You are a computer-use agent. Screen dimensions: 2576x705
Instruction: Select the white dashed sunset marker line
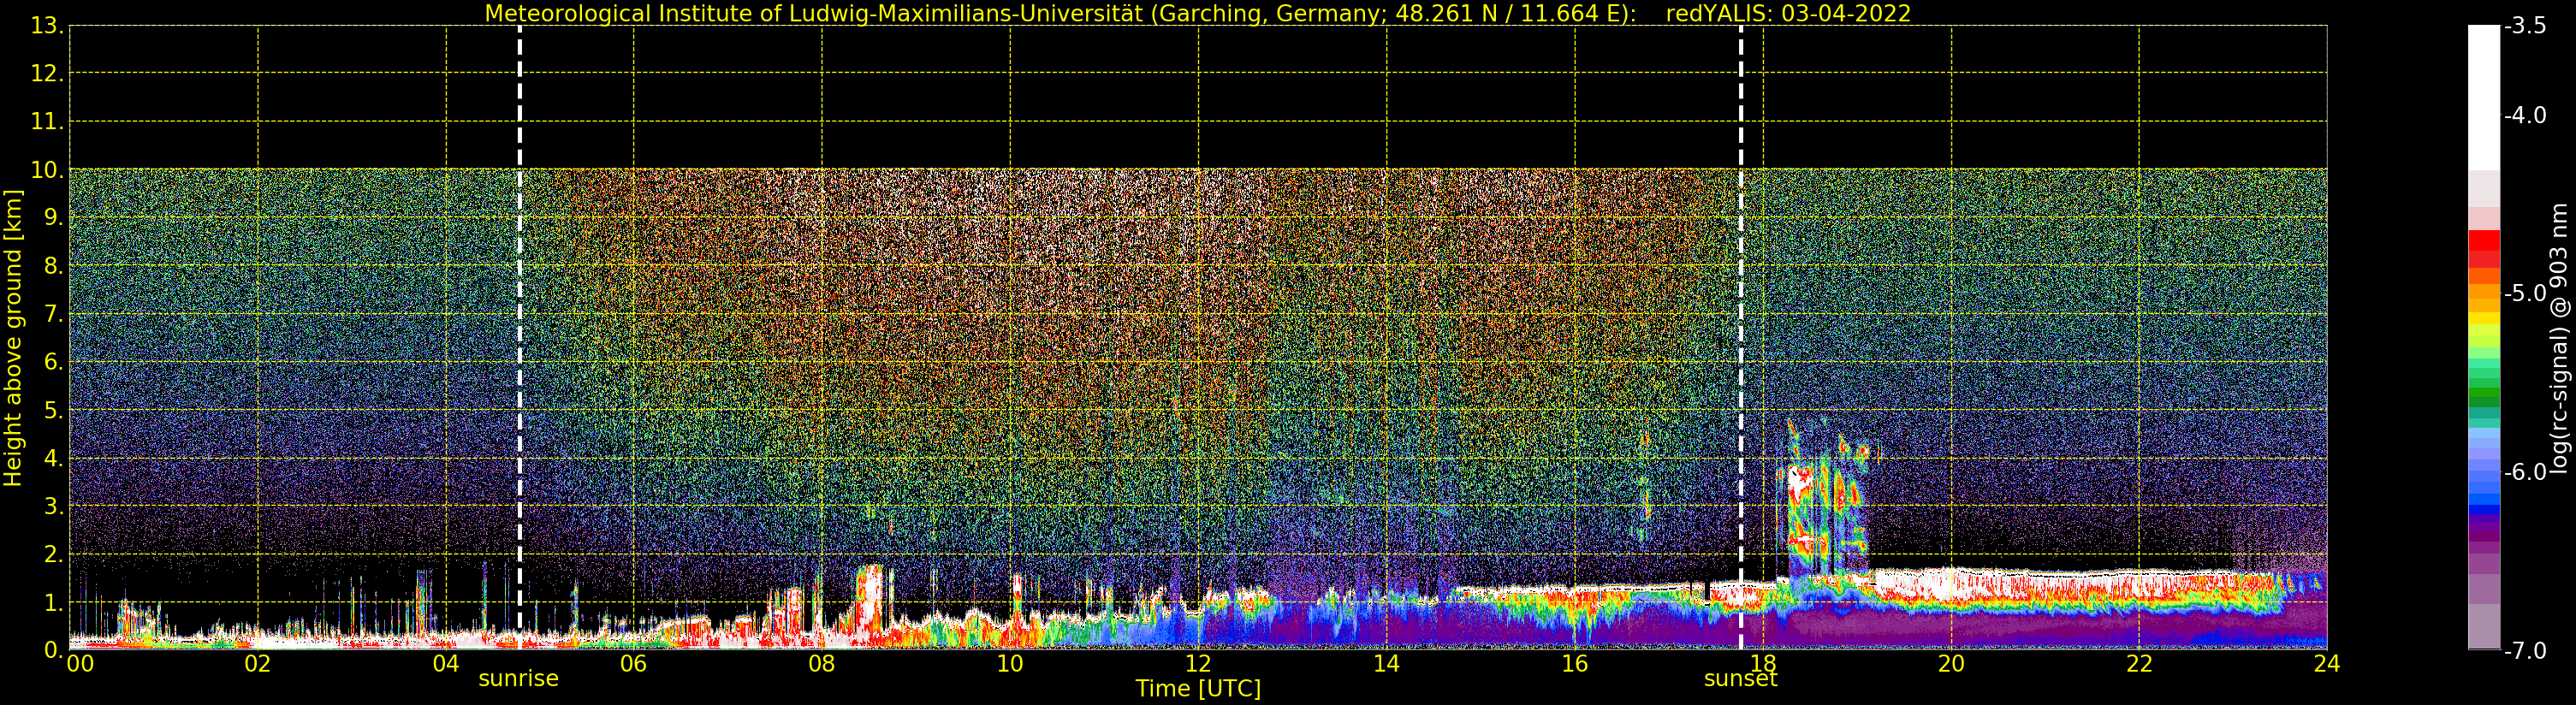click(x=1741, y=337)
